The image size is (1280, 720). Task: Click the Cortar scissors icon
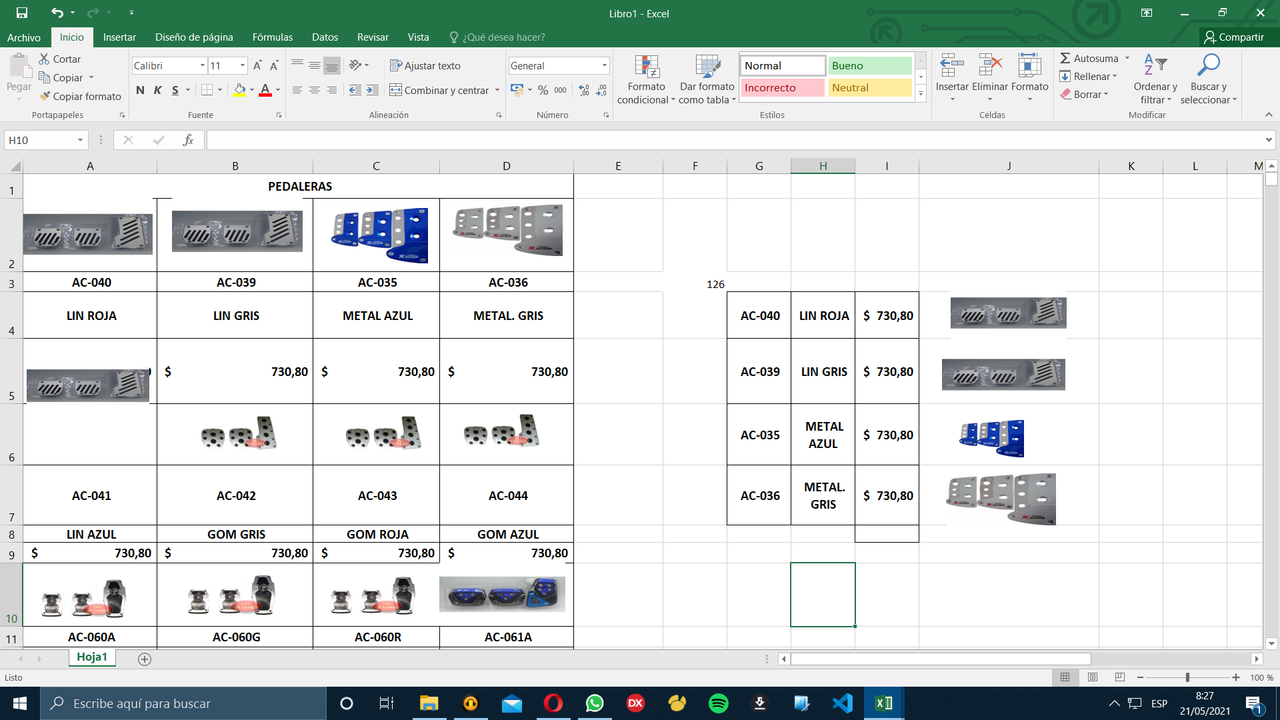point(45,59)
